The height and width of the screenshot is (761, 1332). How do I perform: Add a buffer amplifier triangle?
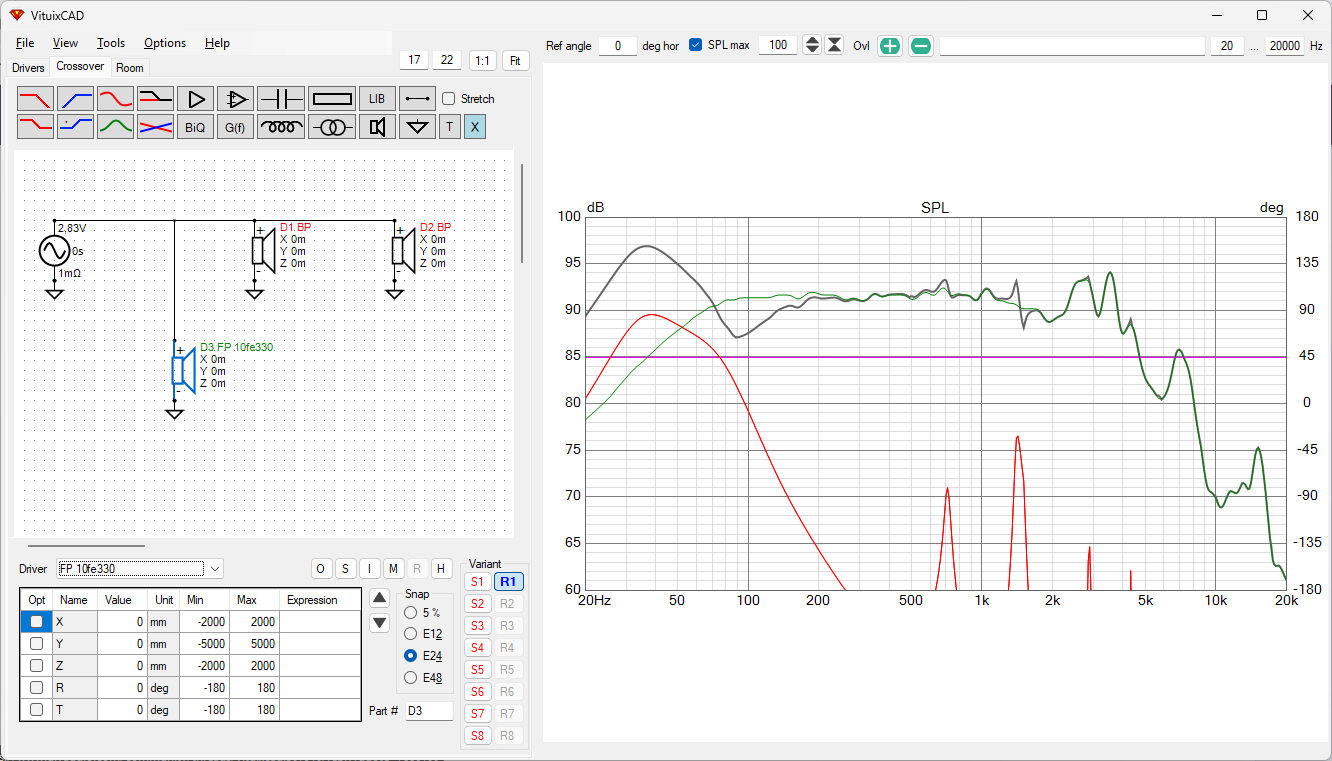coord(196,99)
